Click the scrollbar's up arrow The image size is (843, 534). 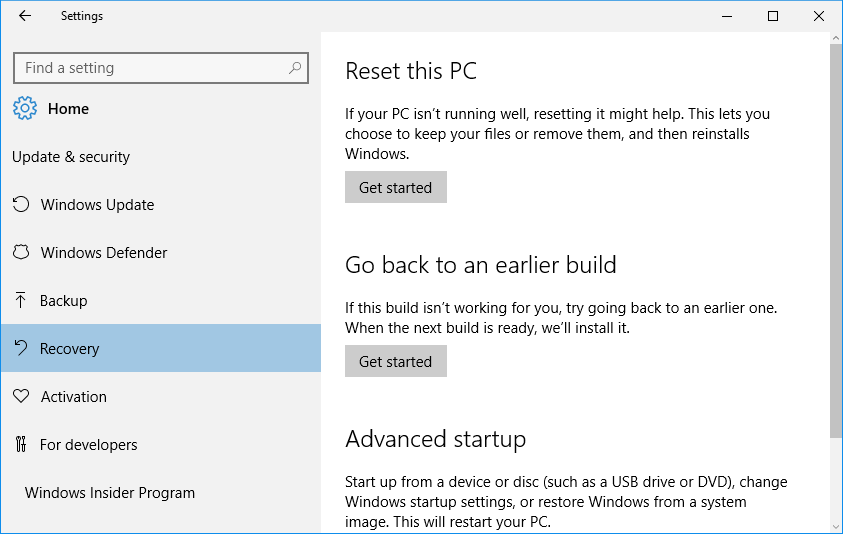tap(836, 38)
